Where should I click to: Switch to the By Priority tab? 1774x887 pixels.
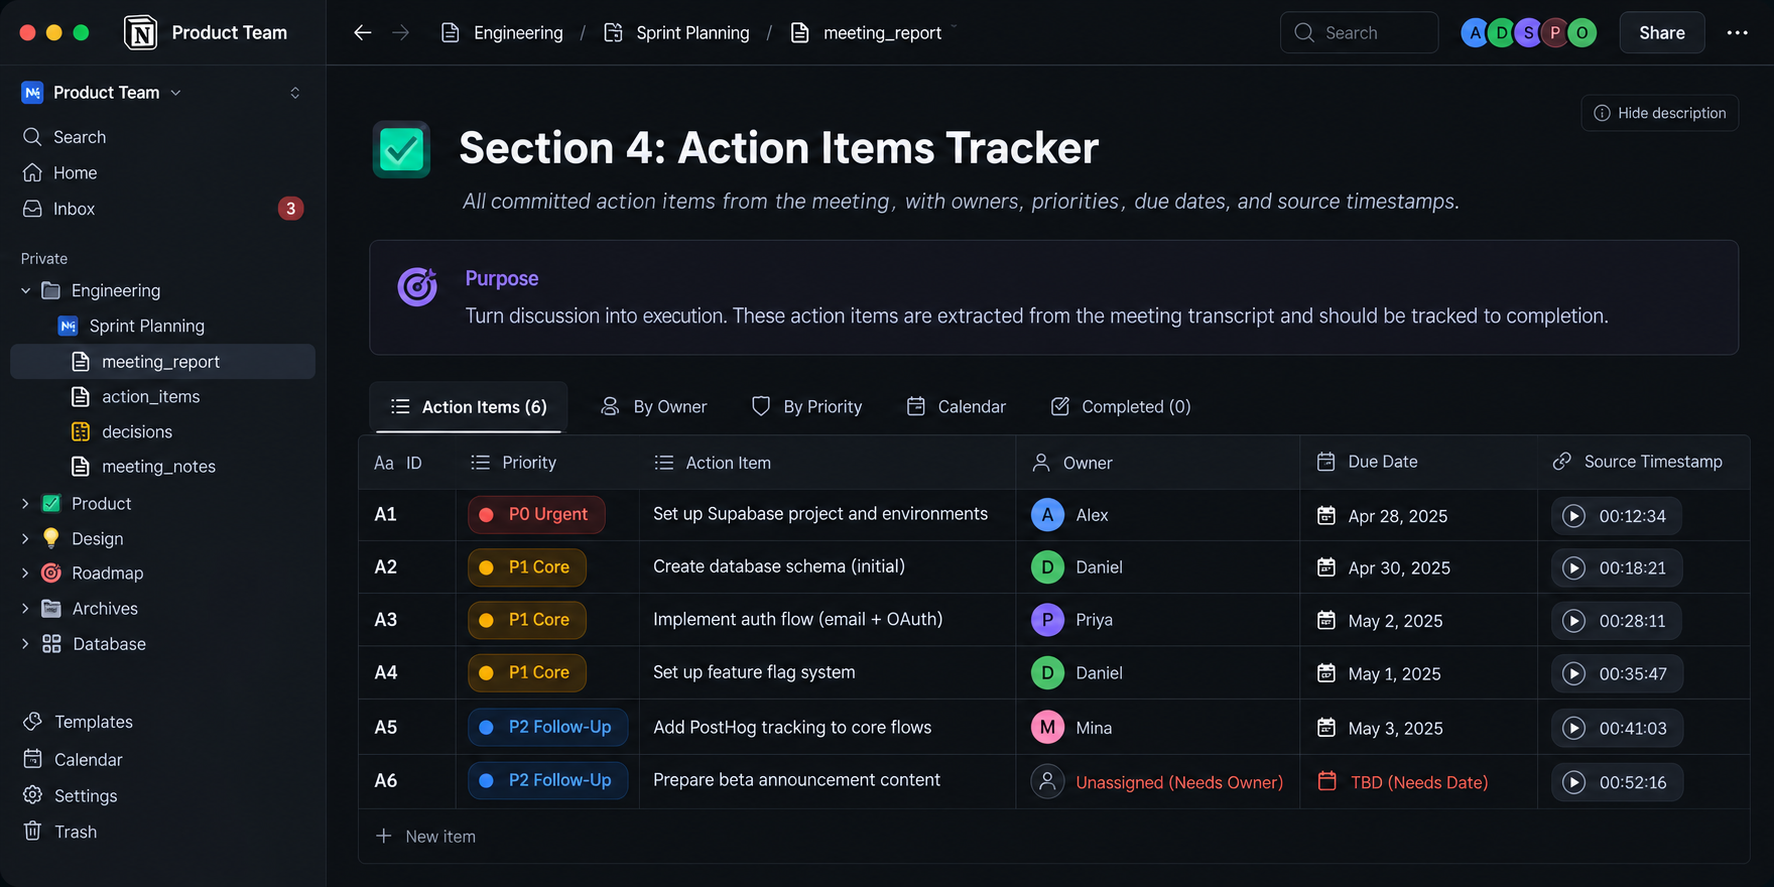pos(807,407)
